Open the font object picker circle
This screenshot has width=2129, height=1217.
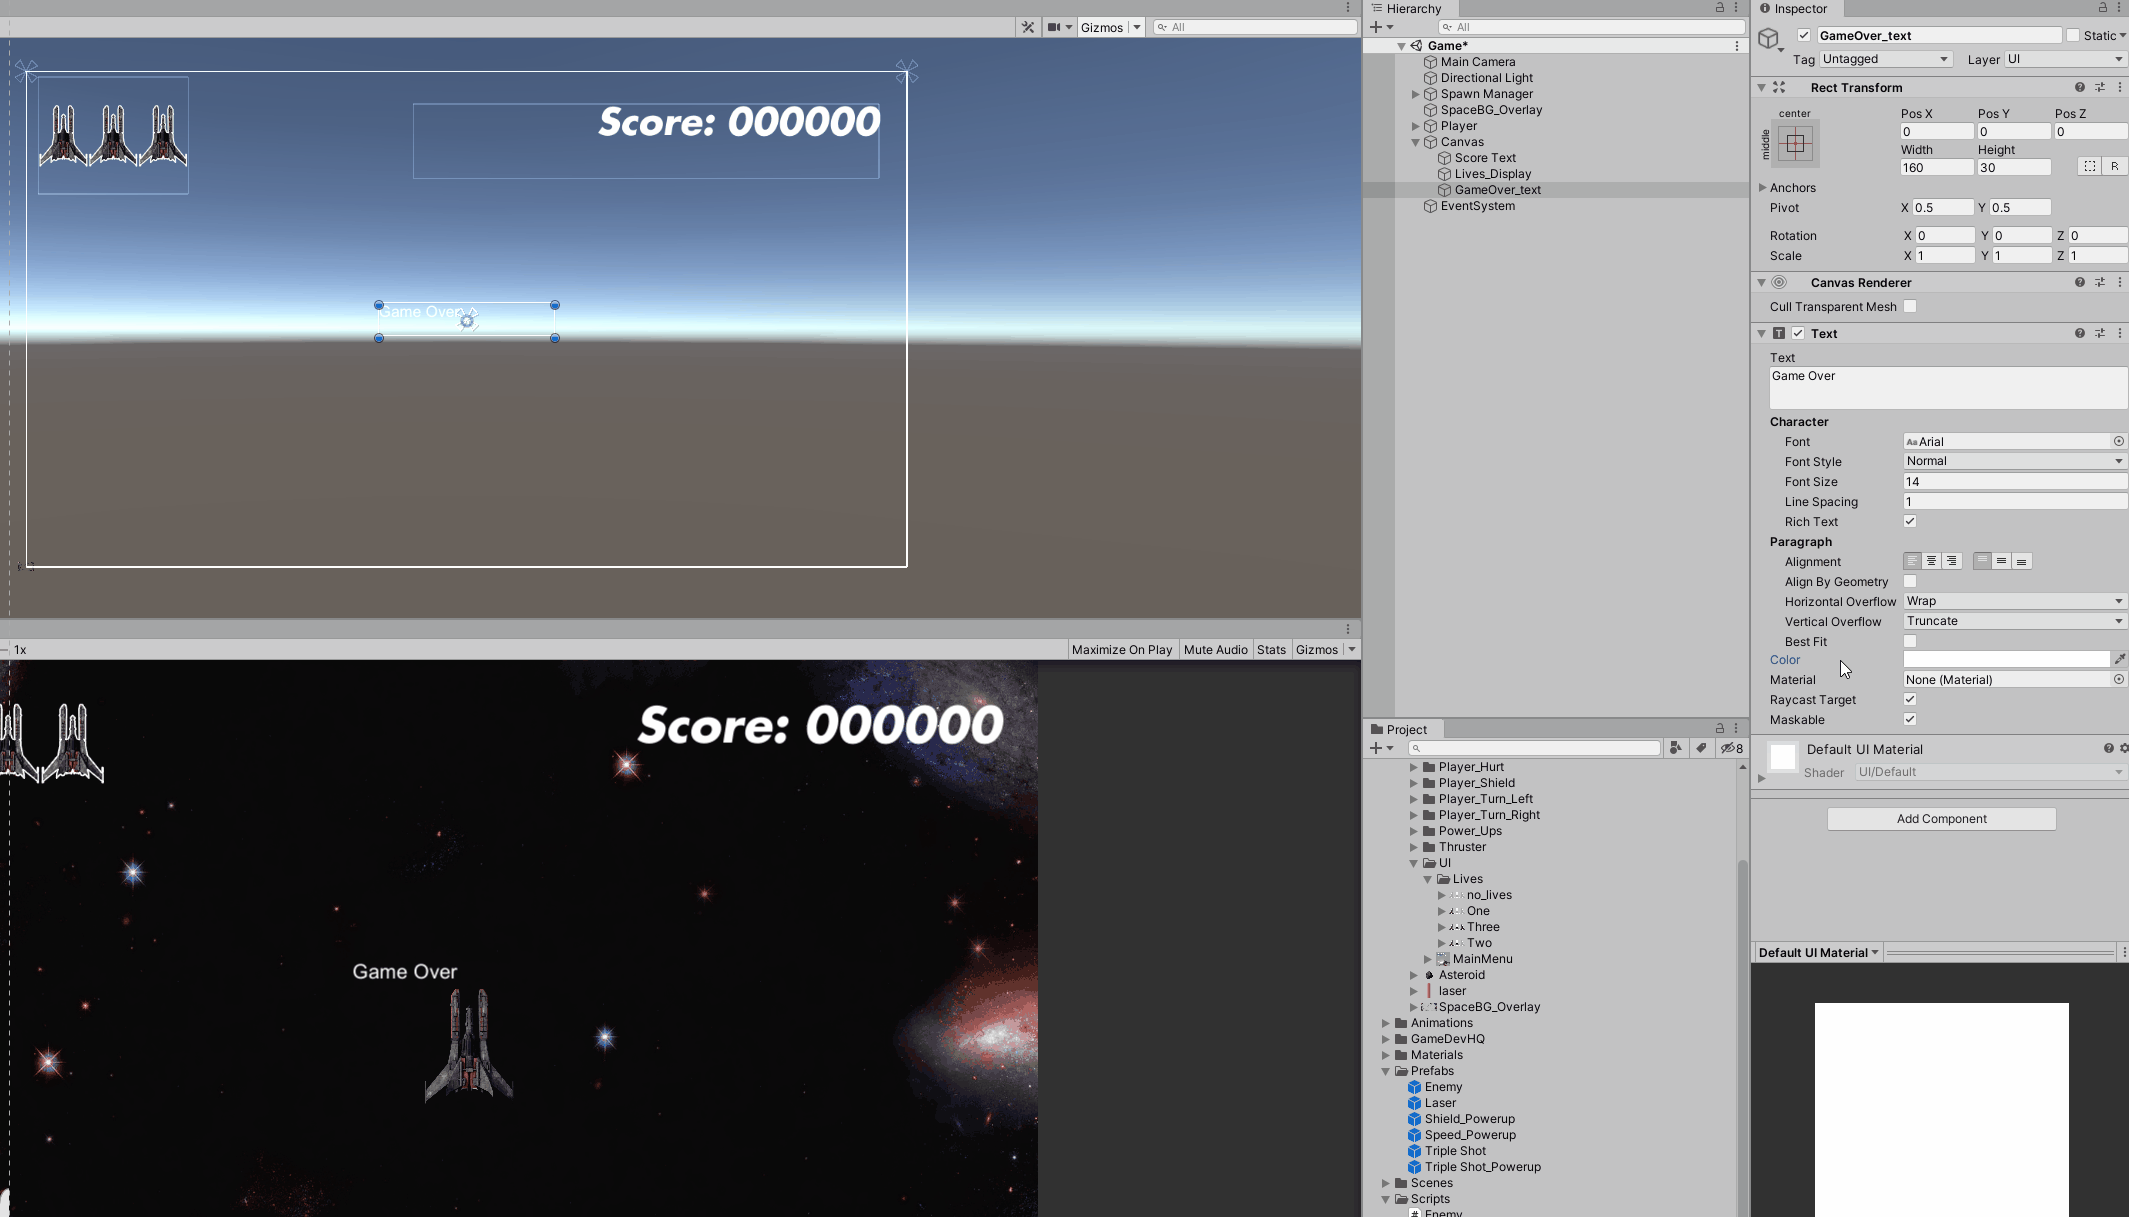[2118, 441]
